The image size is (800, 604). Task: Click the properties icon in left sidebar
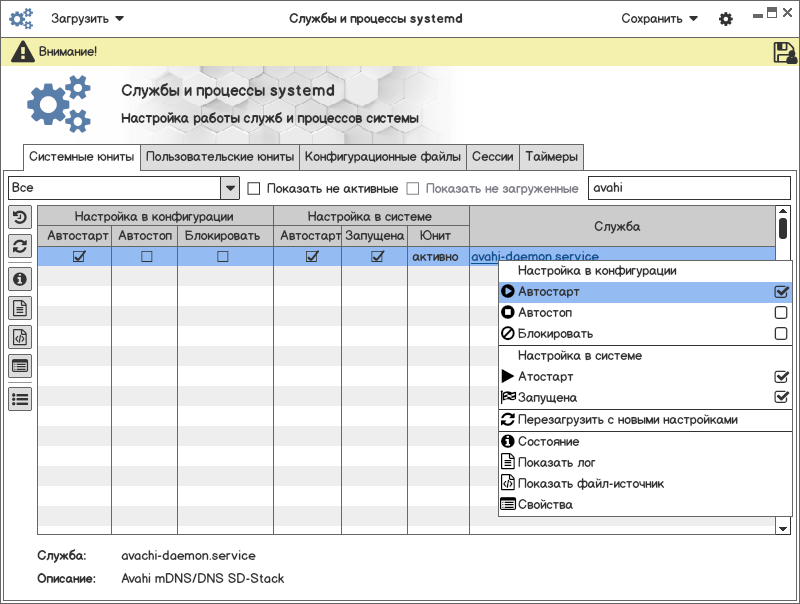(20, 367)
